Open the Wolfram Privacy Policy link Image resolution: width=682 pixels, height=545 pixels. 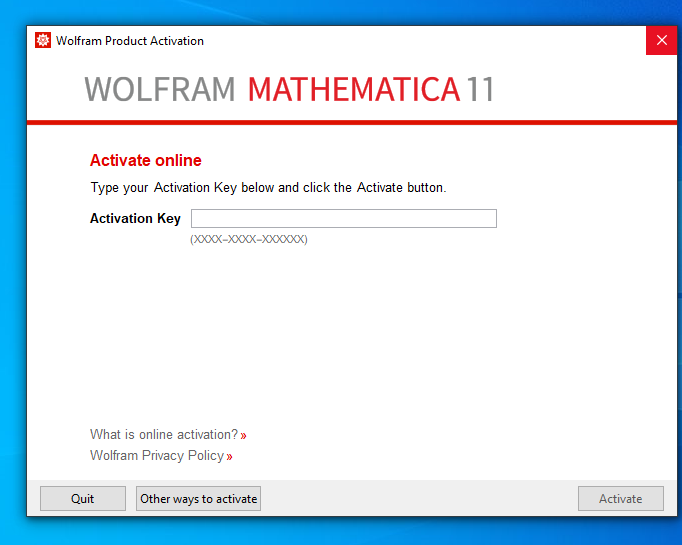161,455
